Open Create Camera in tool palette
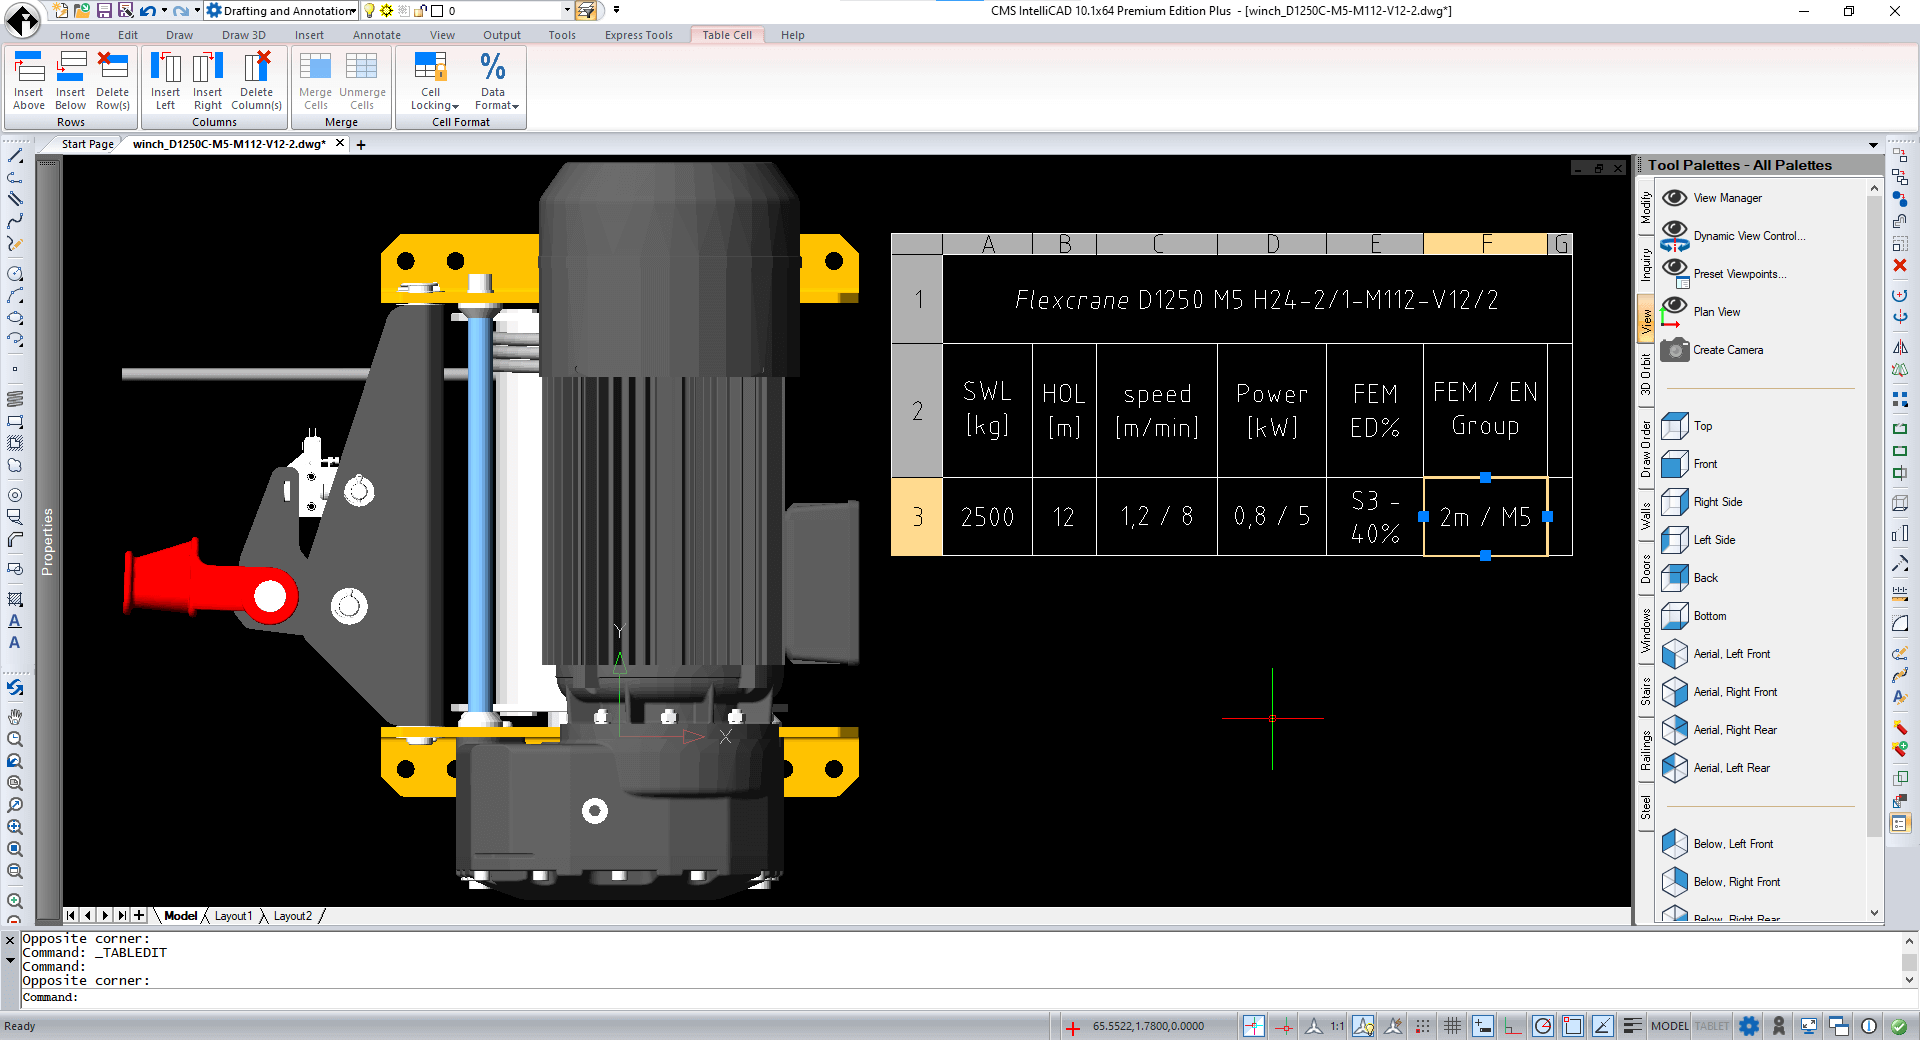1920x1040 pixels. click(1727, 350)
